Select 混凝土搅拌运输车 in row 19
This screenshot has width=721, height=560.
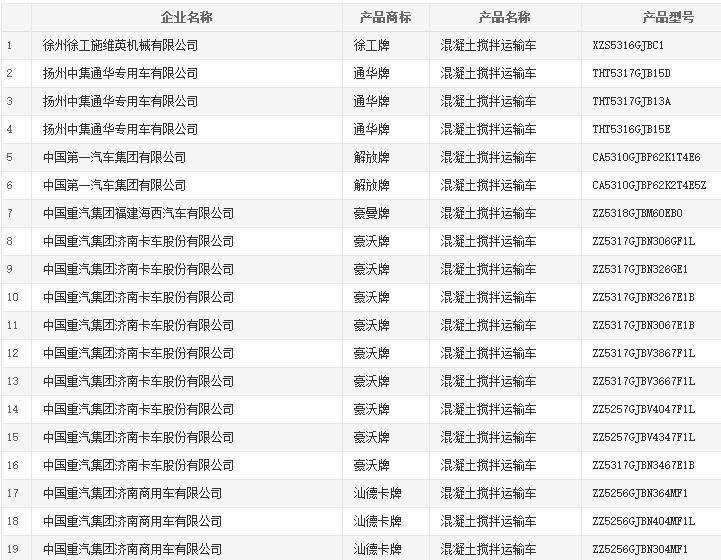pyautogui.click(x=488, y=549)
